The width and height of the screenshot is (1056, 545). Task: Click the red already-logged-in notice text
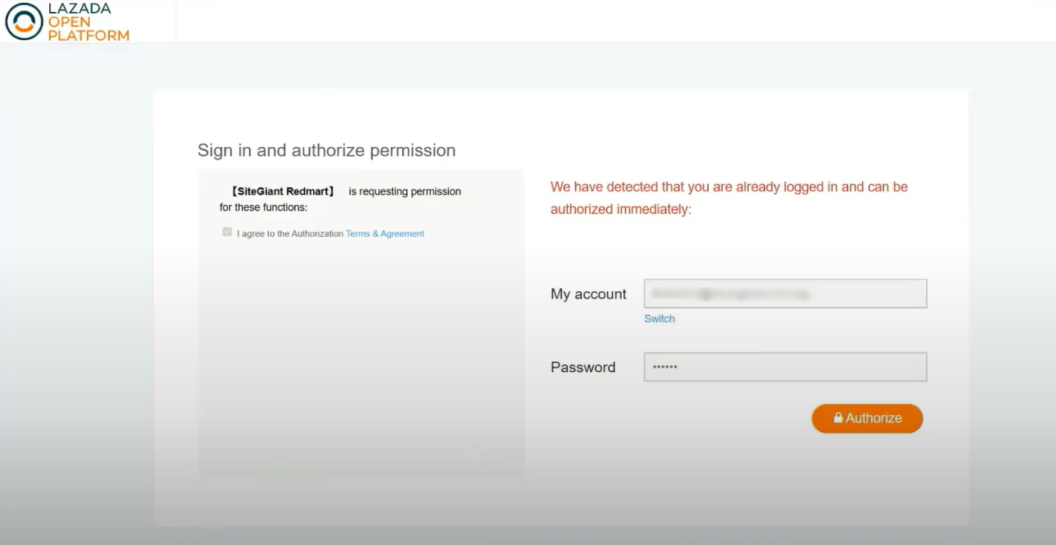729,198
